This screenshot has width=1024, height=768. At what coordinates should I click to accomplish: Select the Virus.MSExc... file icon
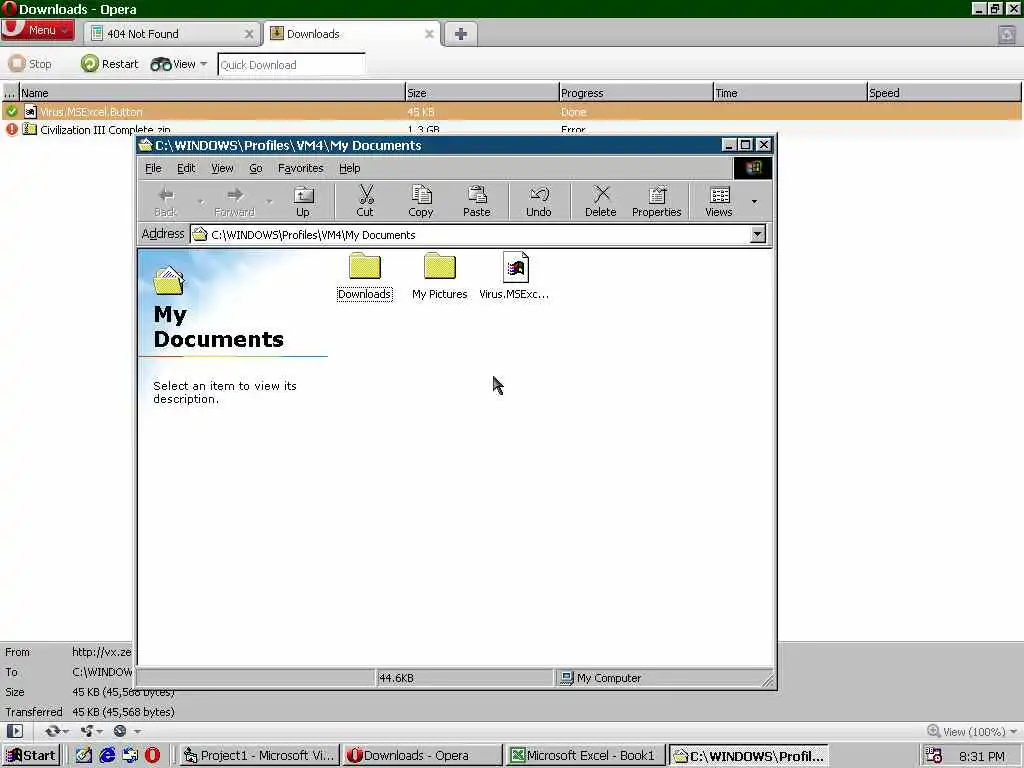(x=515, y=276)
